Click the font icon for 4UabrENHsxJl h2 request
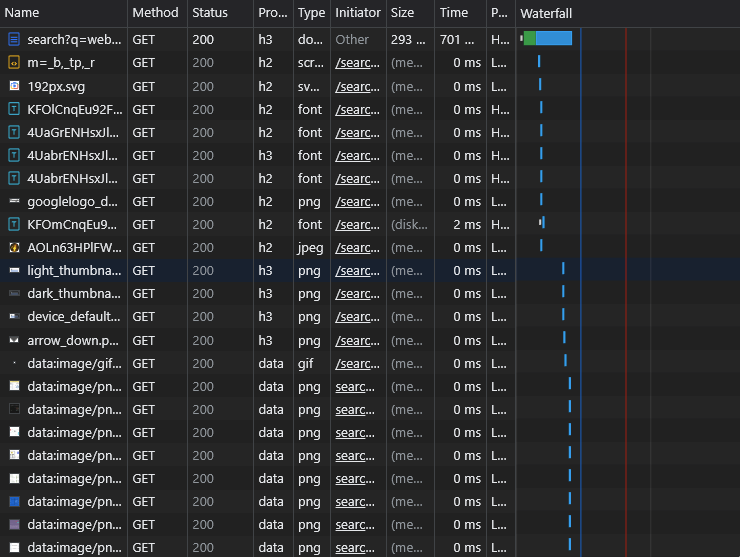Image resolution: width=740 pixels, height=557 pixels. (14, 178)
